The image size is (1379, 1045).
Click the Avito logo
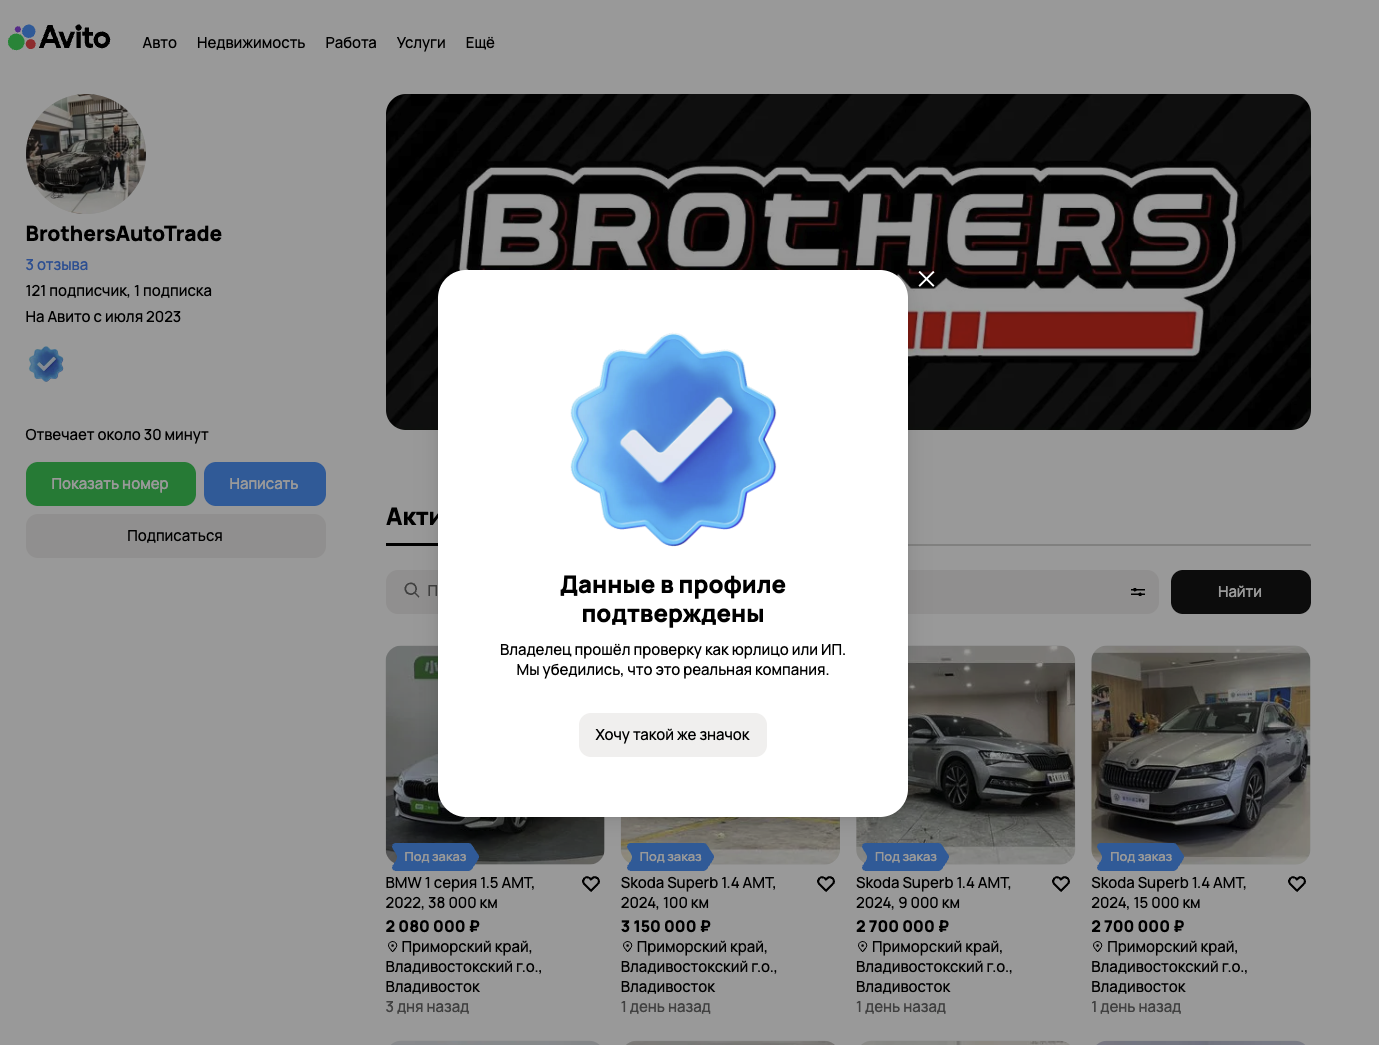pyautogui.click(x=59, y=38)
